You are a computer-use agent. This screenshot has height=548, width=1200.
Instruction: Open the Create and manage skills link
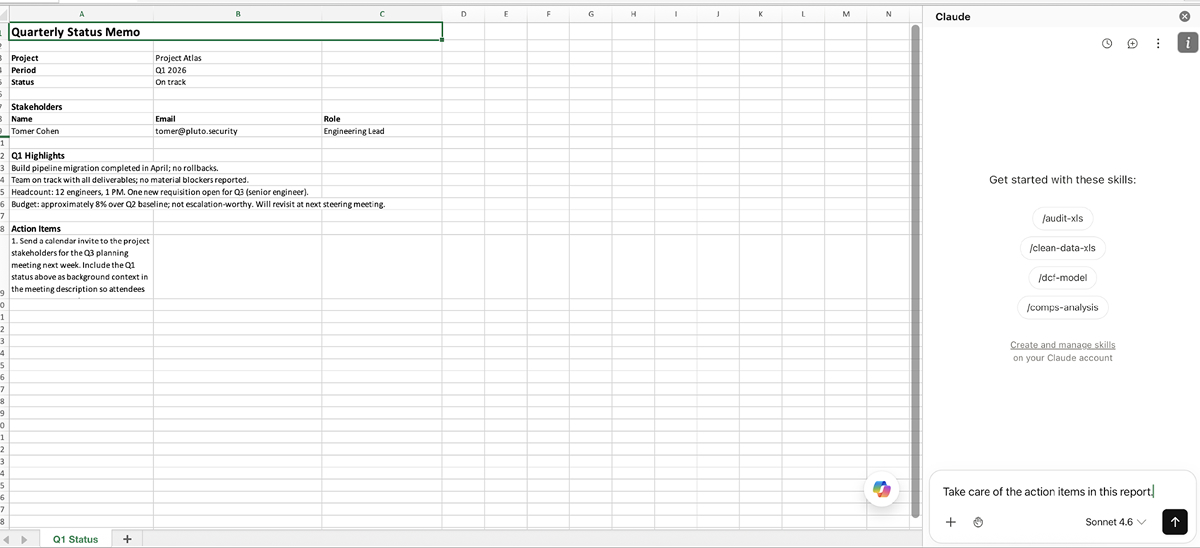click(x=1062, y=345)
